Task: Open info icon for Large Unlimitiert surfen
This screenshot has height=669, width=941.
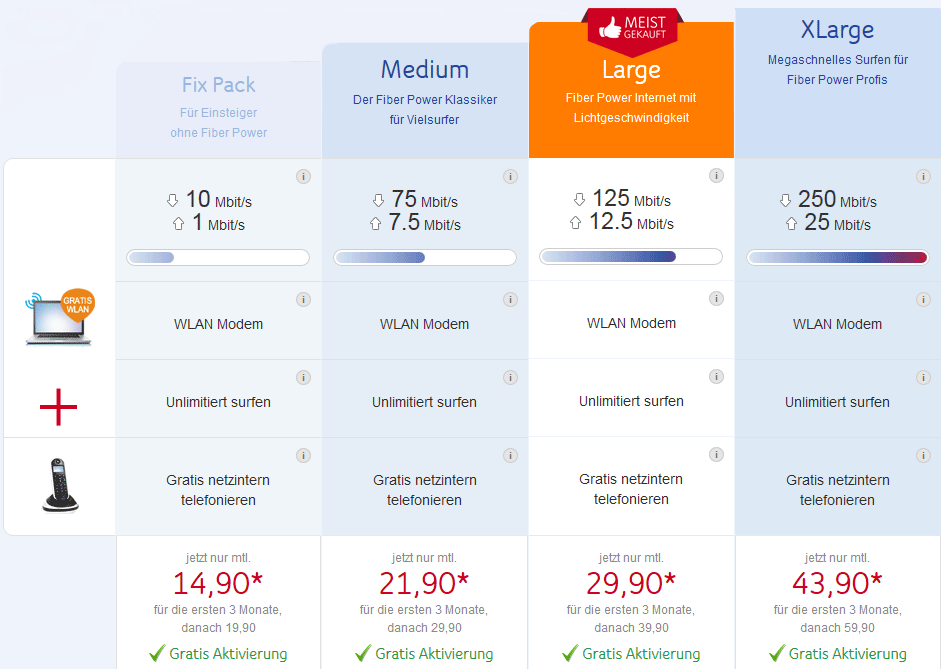Action: click(x=716, y=376)
